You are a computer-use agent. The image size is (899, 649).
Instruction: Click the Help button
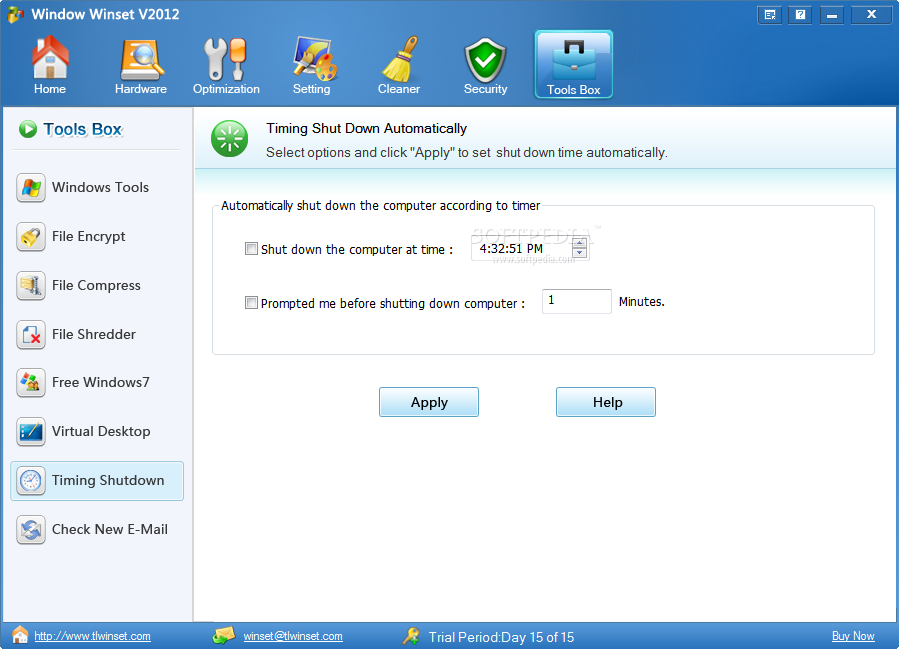(x=606, y=402)
